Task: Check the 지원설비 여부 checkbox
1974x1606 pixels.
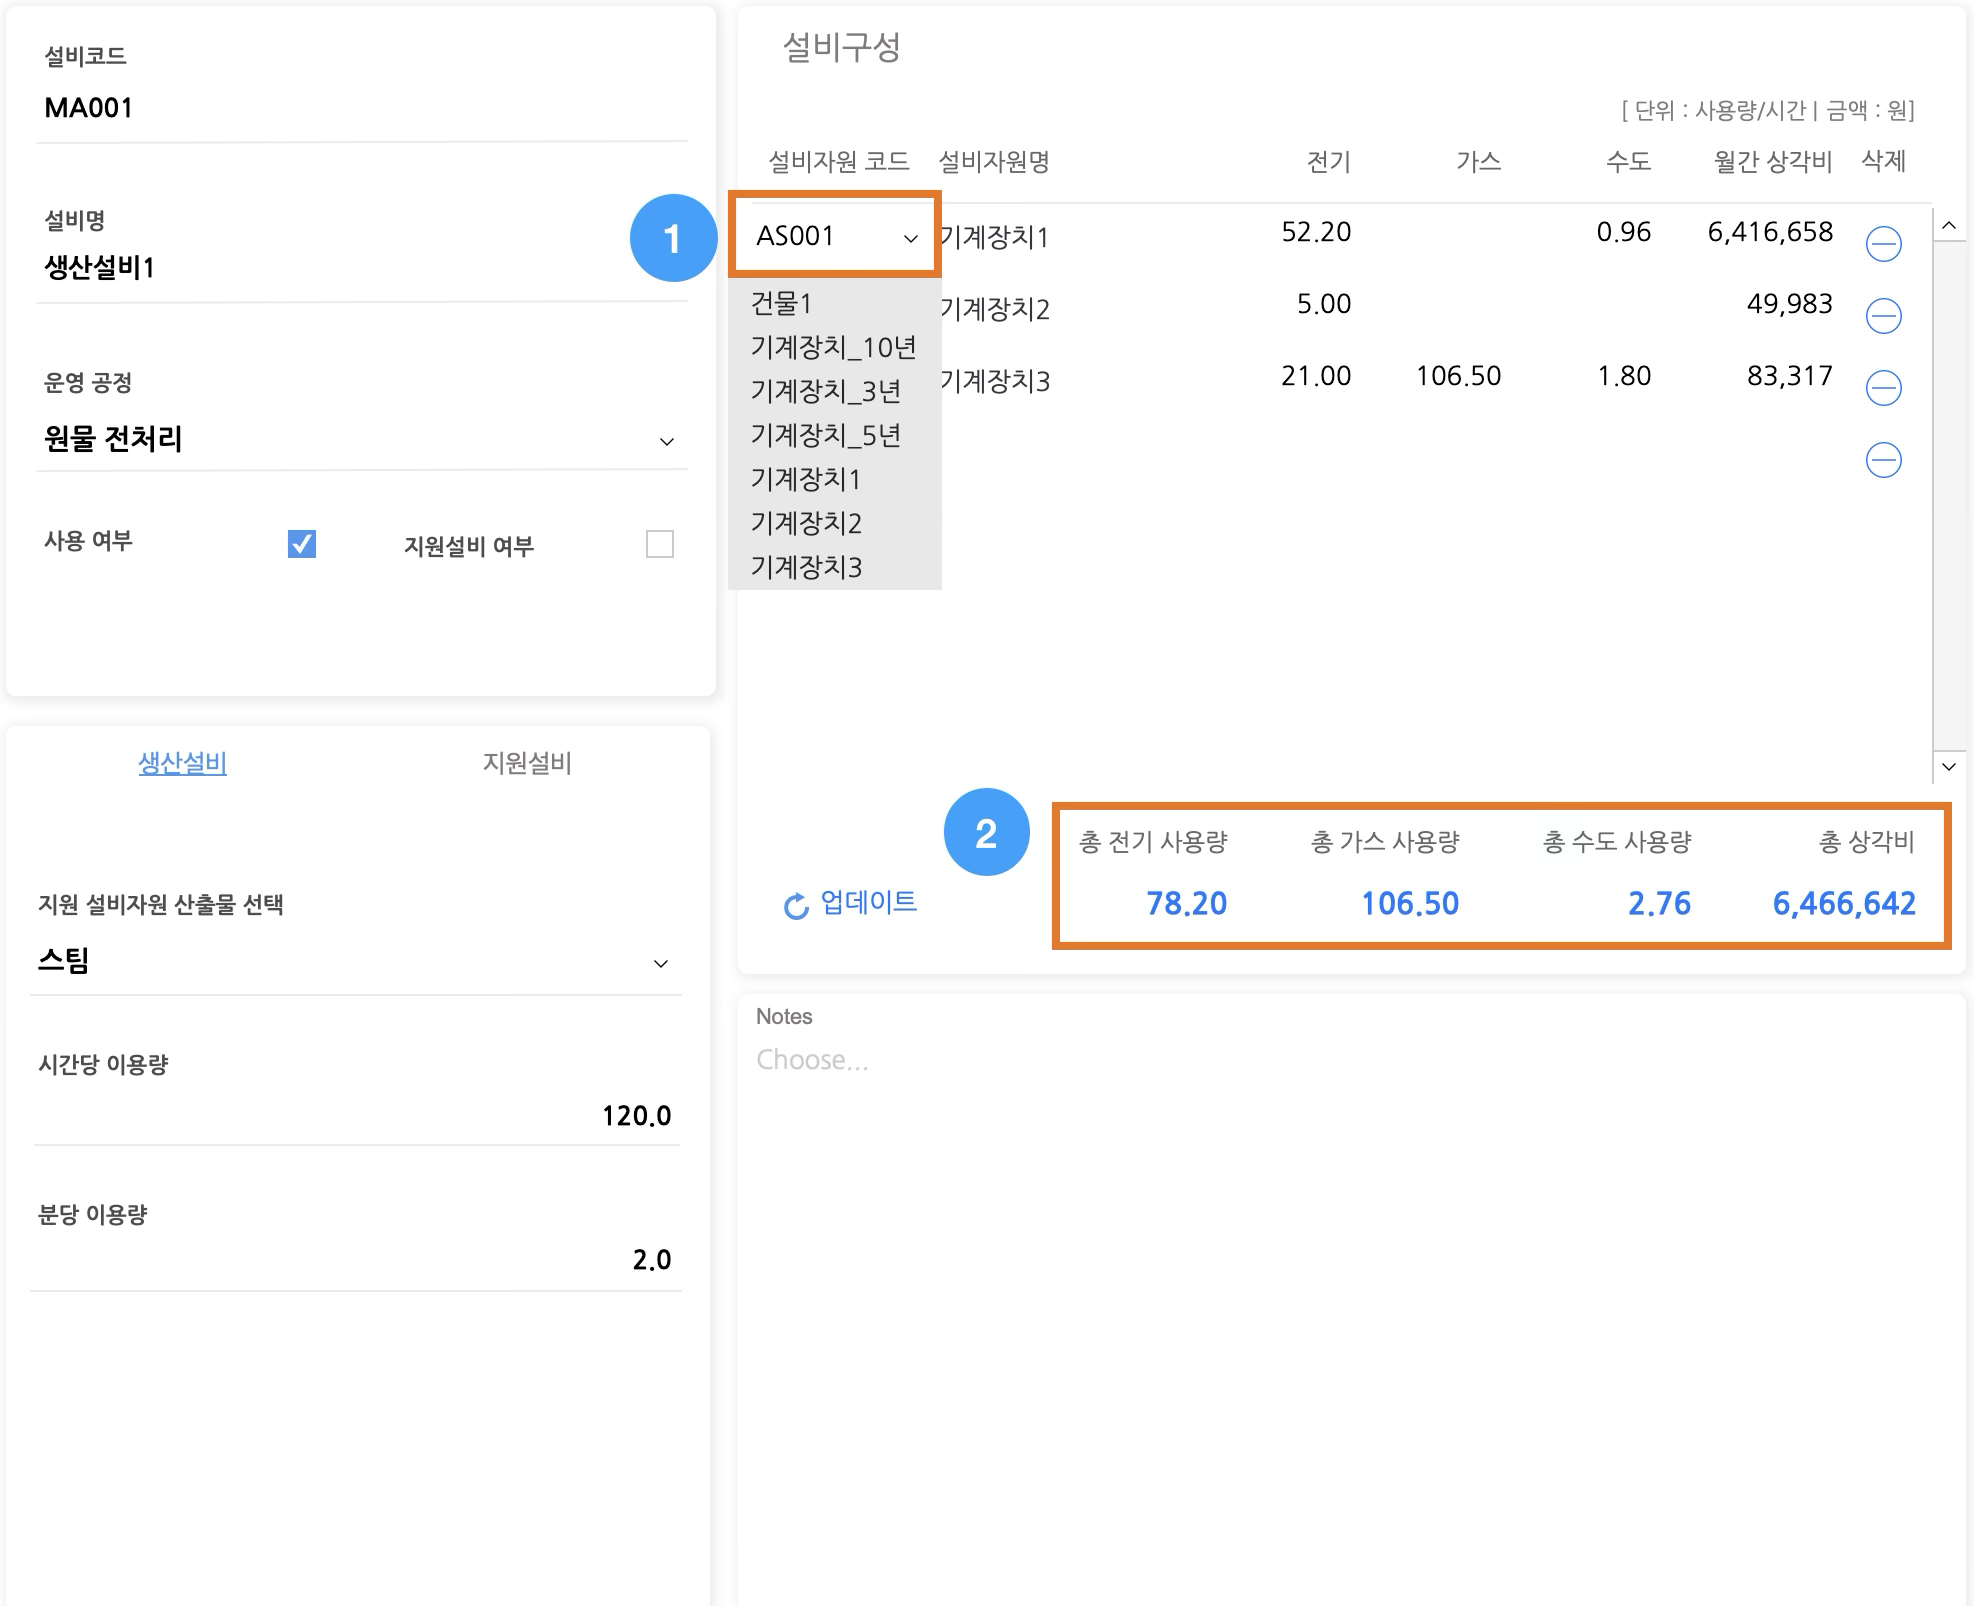Action: pos(659,544)
